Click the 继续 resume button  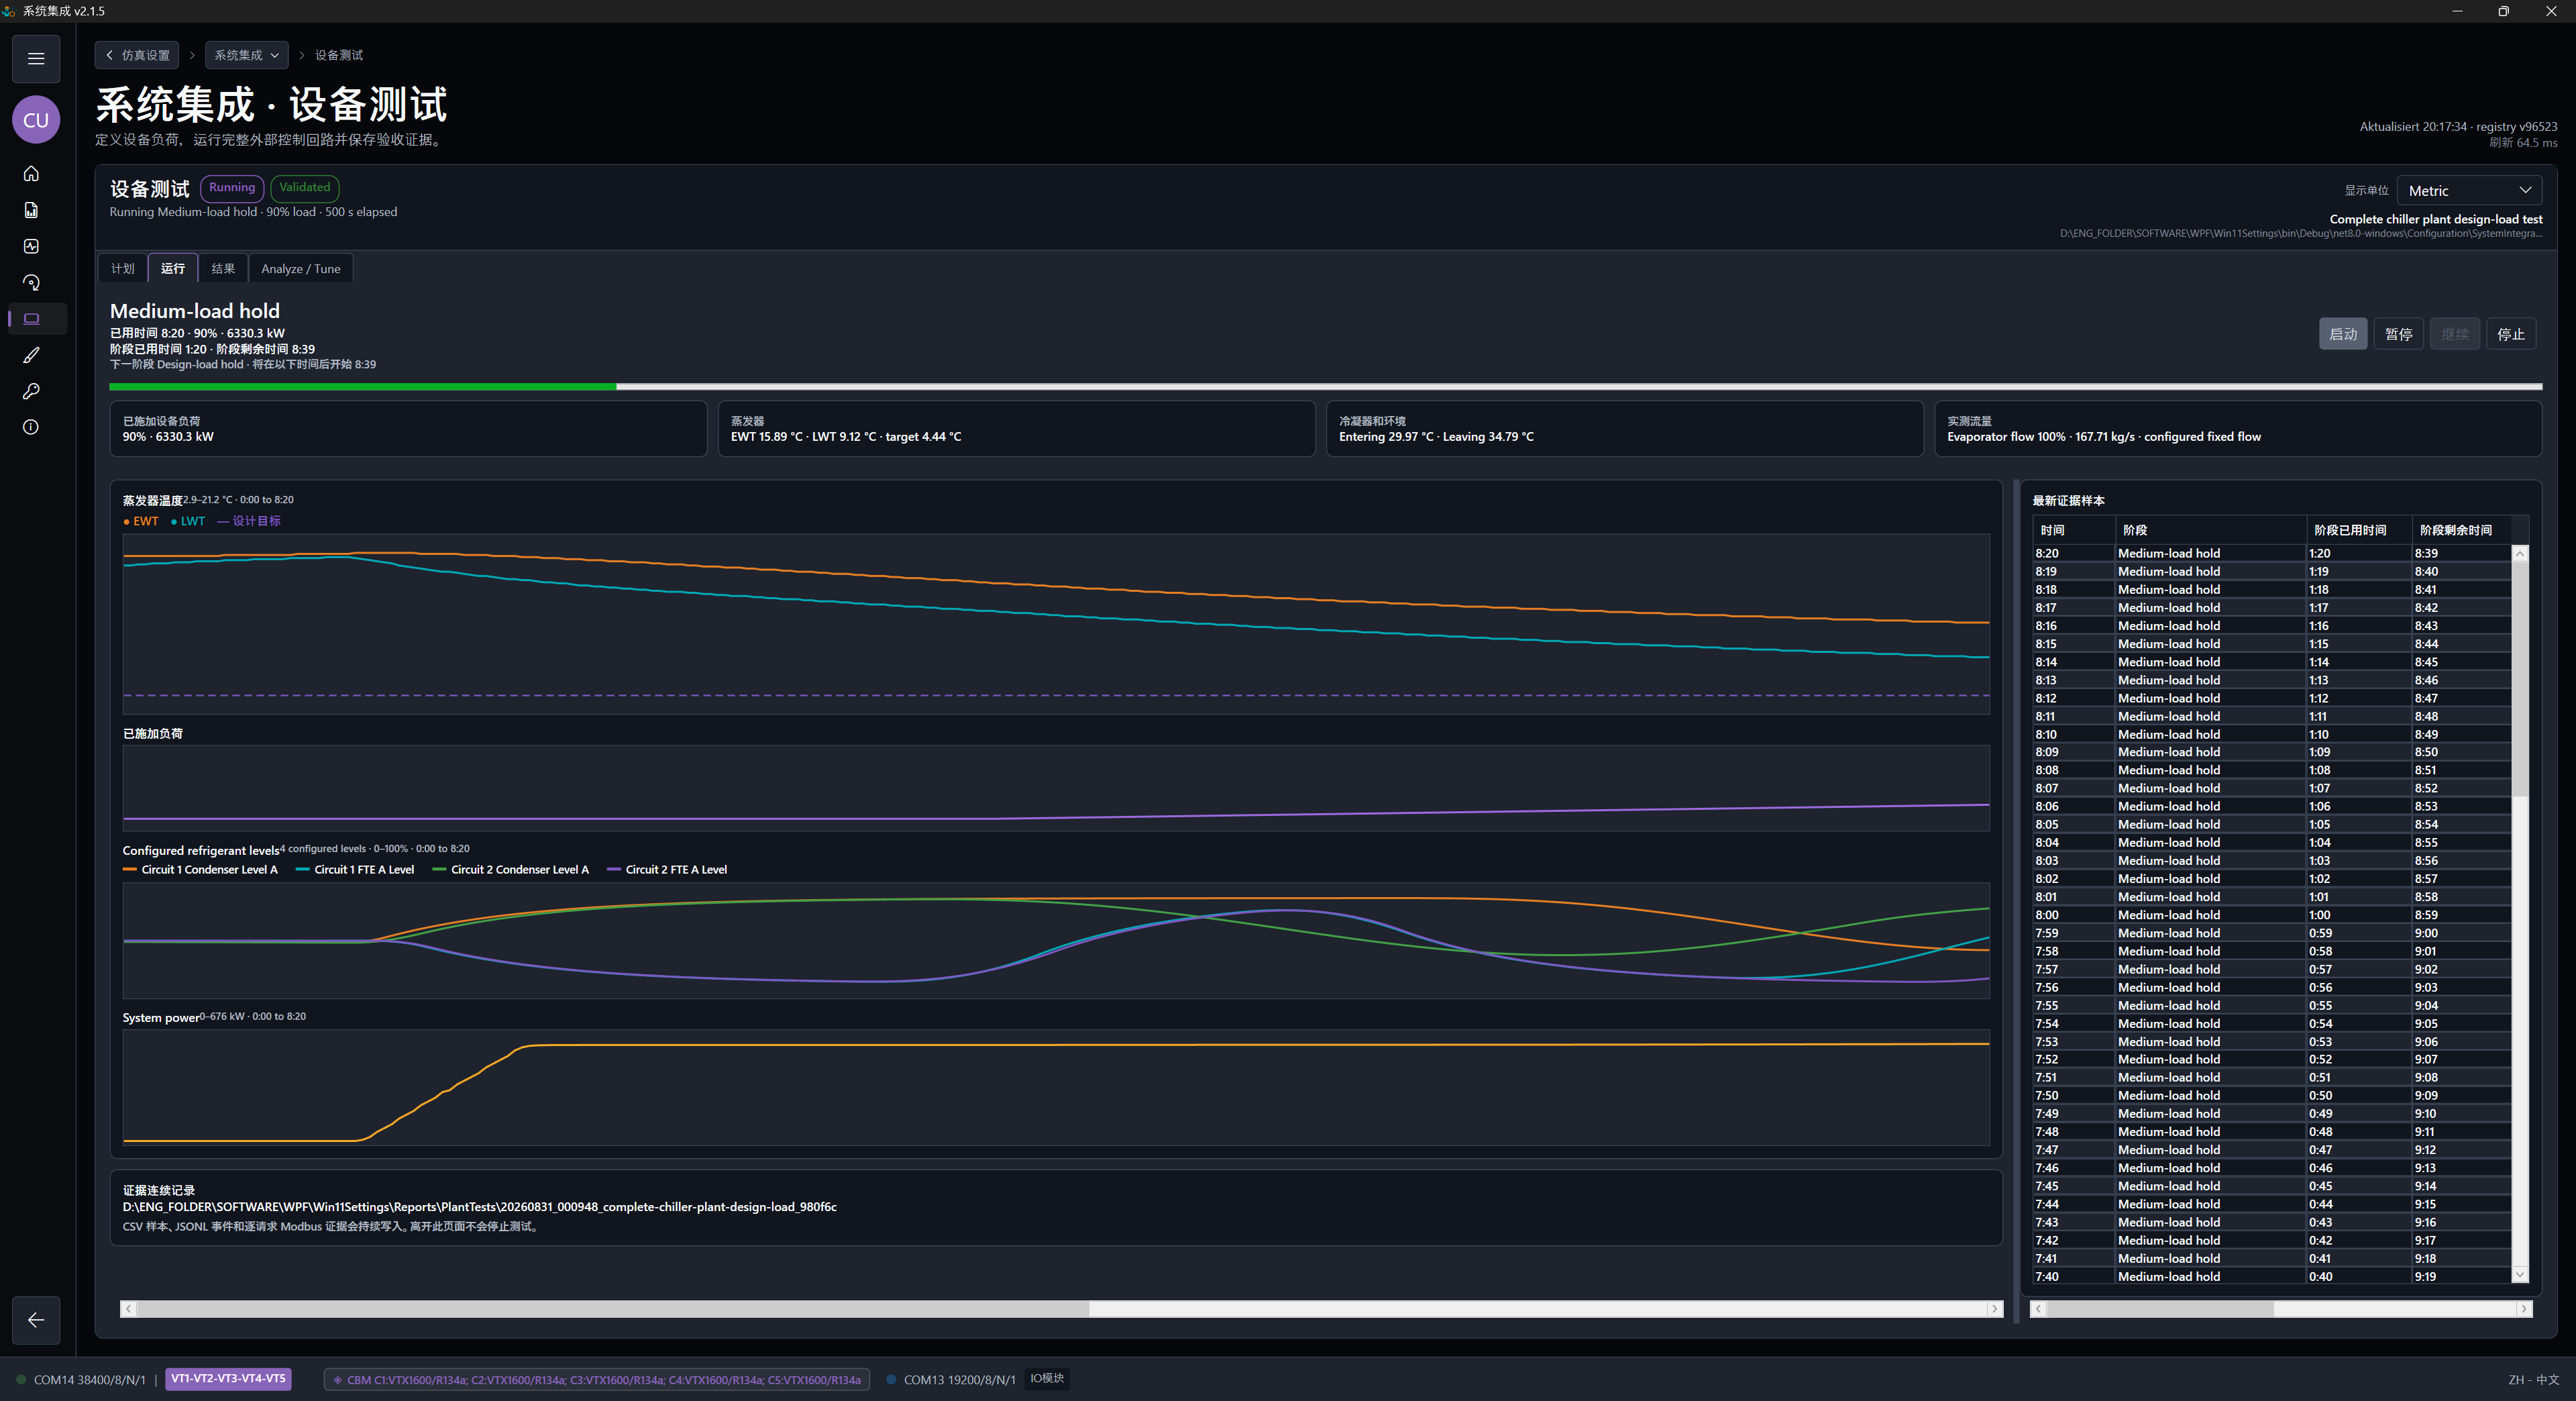2455,334
